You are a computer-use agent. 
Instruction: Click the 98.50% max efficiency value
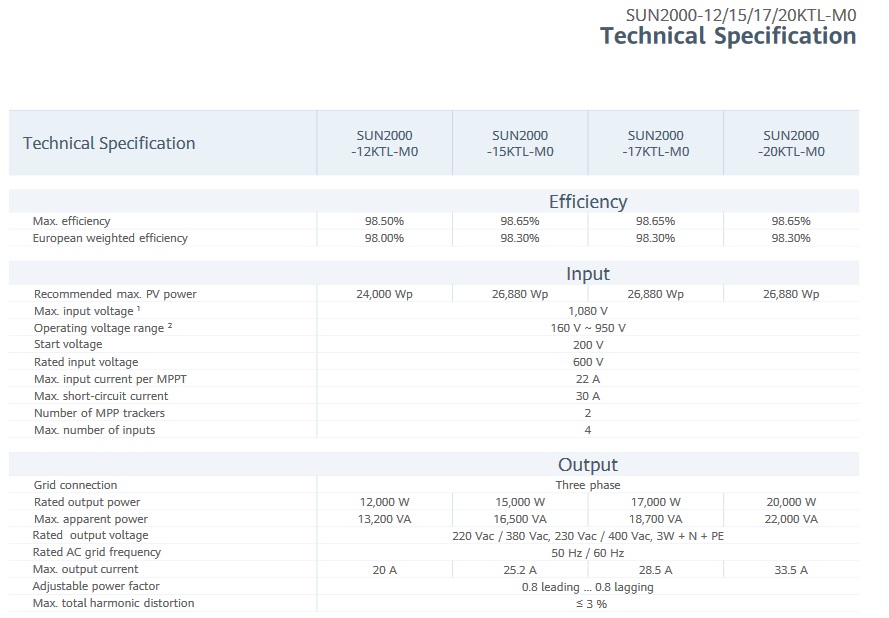[384, 221]
